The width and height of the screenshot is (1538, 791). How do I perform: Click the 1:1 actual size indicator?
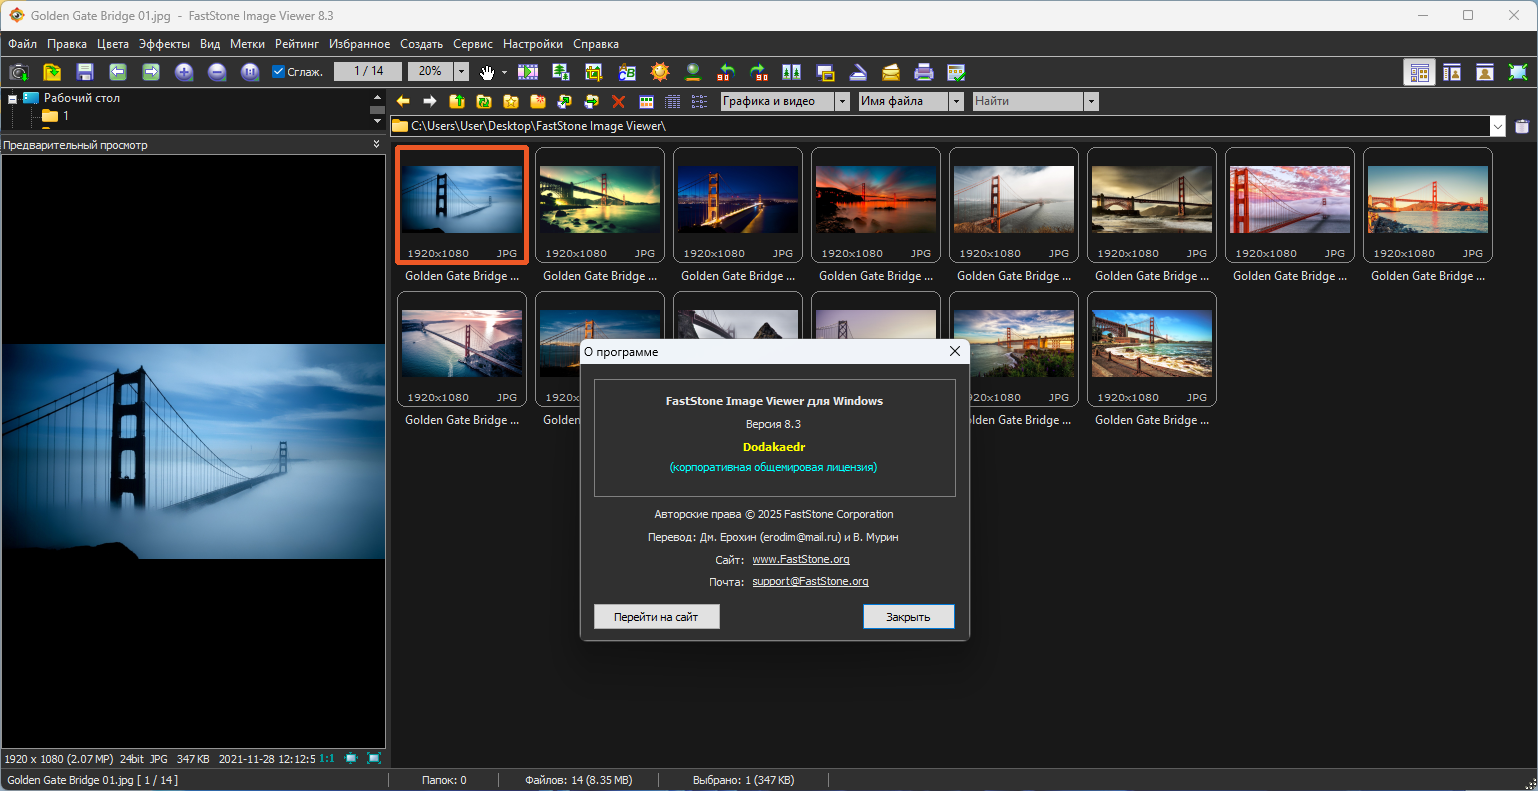pyautogui.click(x=327, y=759)
